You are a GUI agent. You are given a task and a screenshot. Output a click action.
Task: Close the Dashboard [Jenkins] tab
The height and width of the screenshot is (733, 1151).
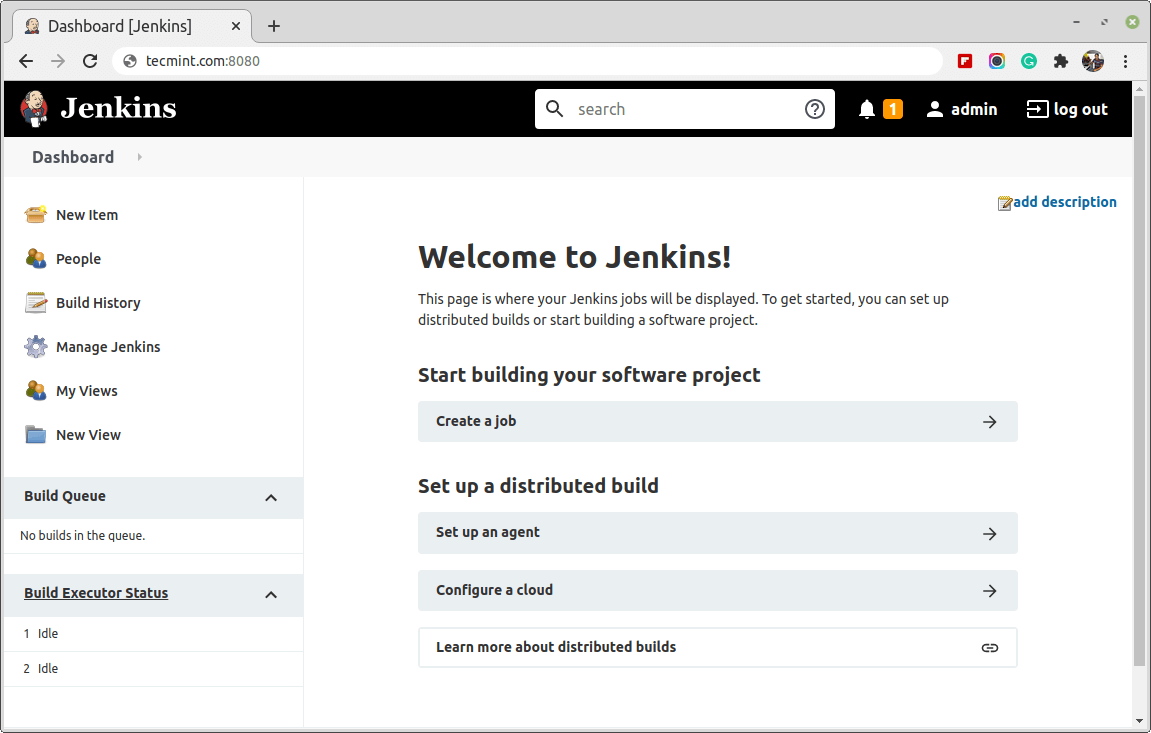(236, 26)
